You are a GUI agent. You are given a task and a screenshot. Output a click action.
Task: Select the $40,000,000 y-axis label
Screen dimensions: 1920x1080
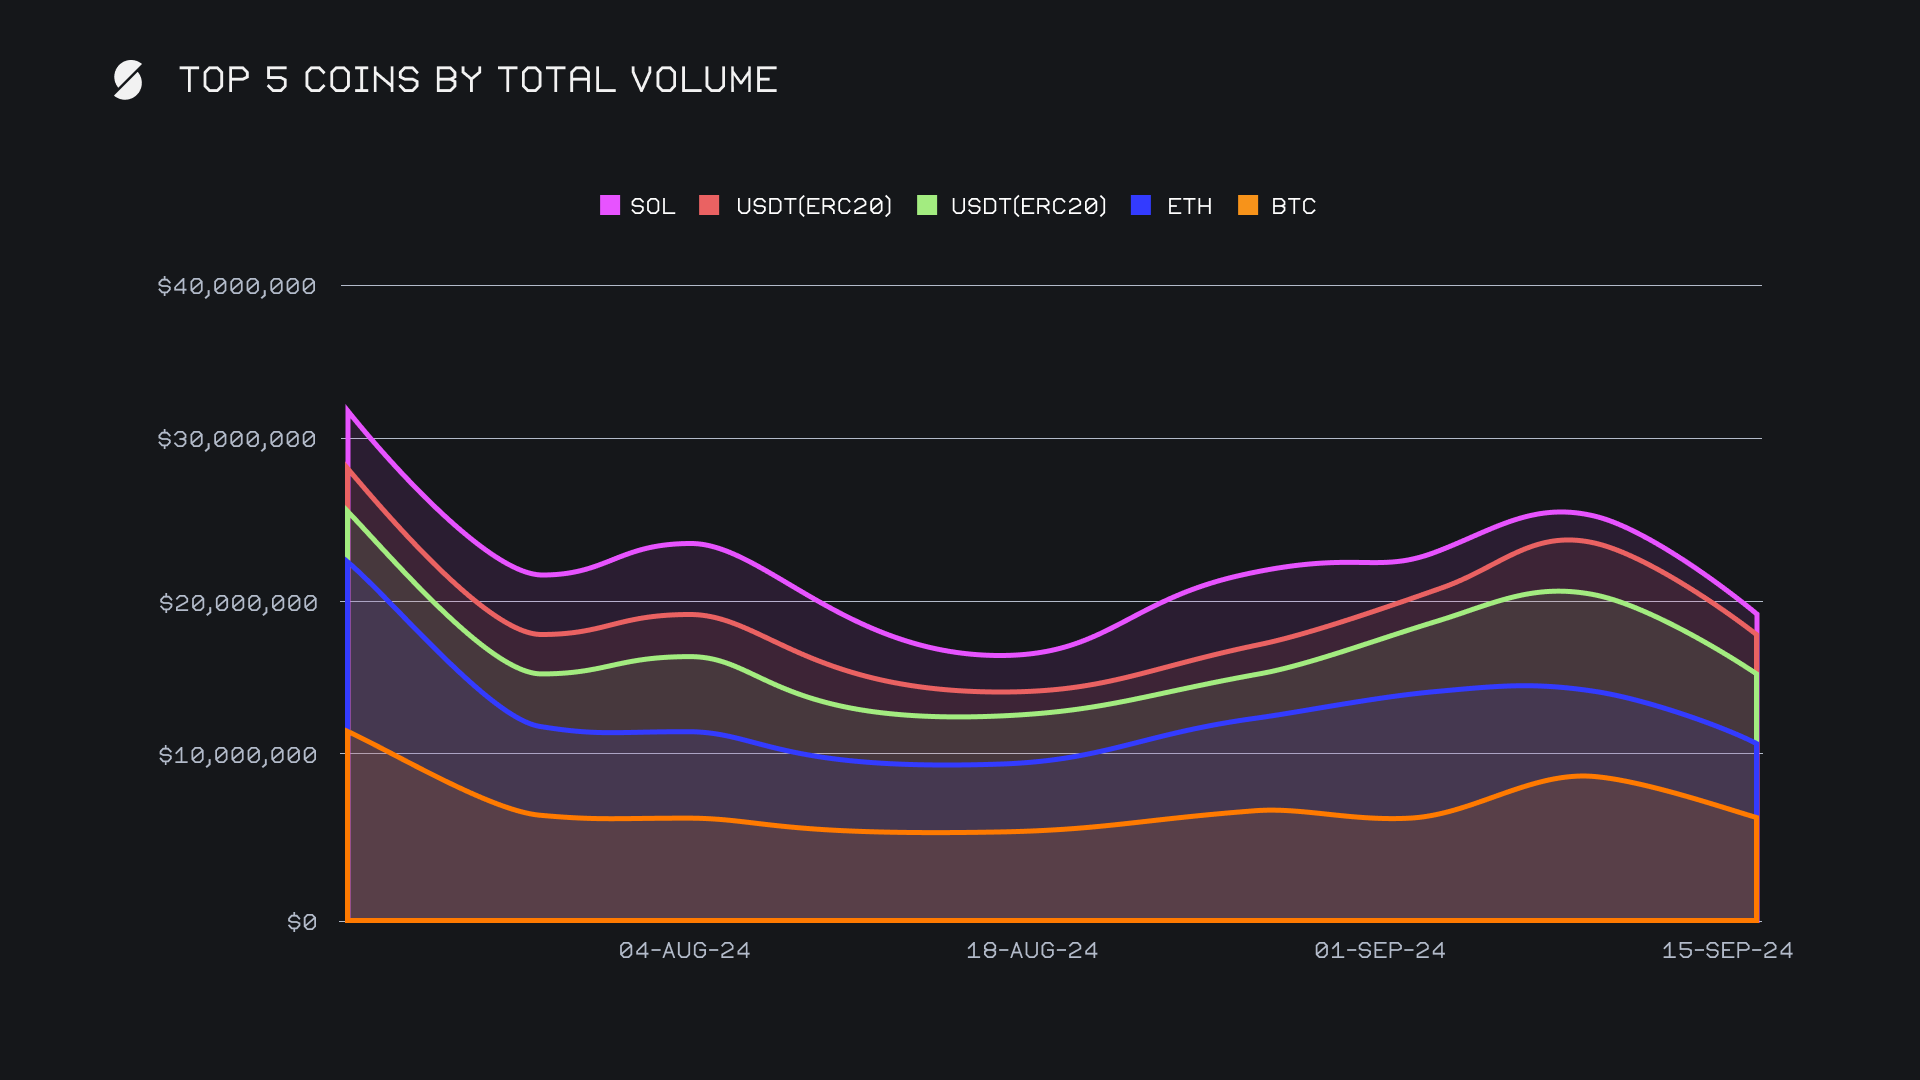tap(236, 286)
